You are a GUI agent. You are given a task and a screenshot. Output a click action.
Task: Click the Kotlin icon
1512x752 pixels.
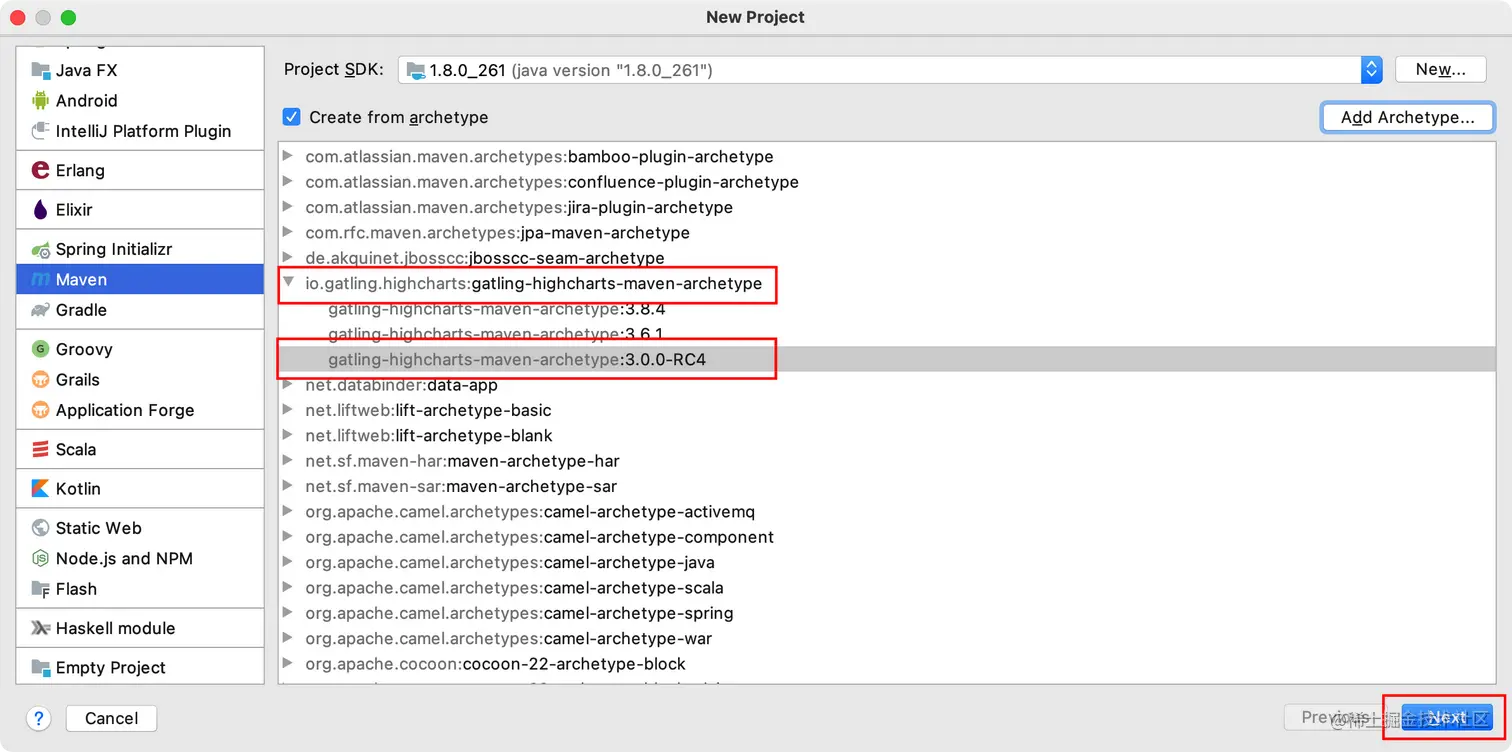(x=40, y=489)
